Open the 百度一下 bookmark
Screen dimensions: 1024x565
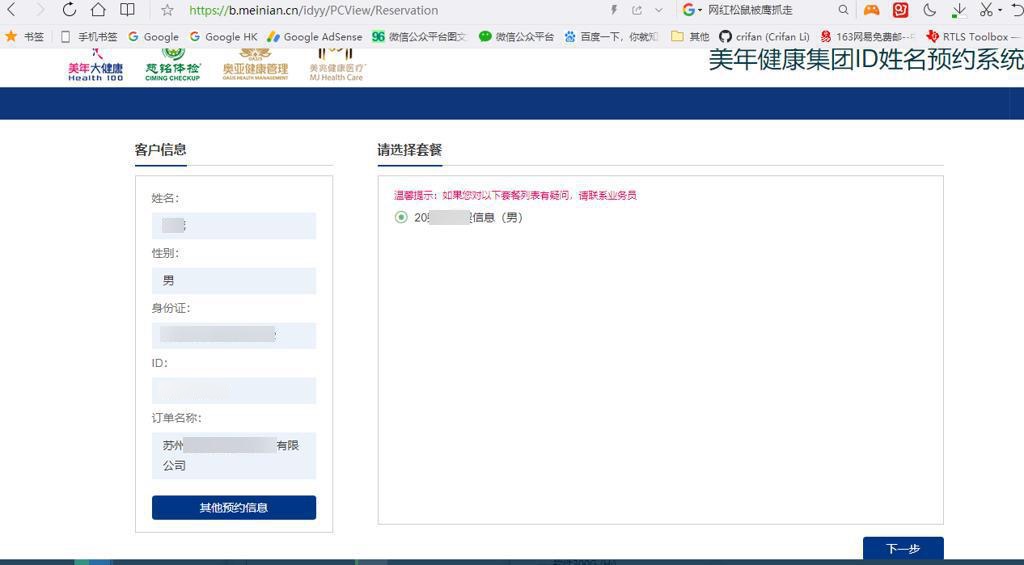(611, 37)
